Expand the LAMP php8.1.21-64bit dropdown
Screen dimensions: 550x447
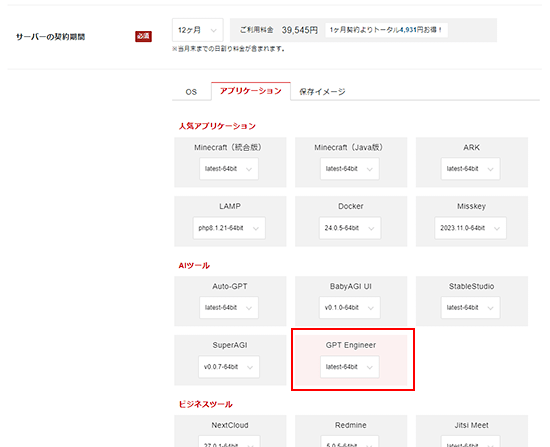coord(229,228)
